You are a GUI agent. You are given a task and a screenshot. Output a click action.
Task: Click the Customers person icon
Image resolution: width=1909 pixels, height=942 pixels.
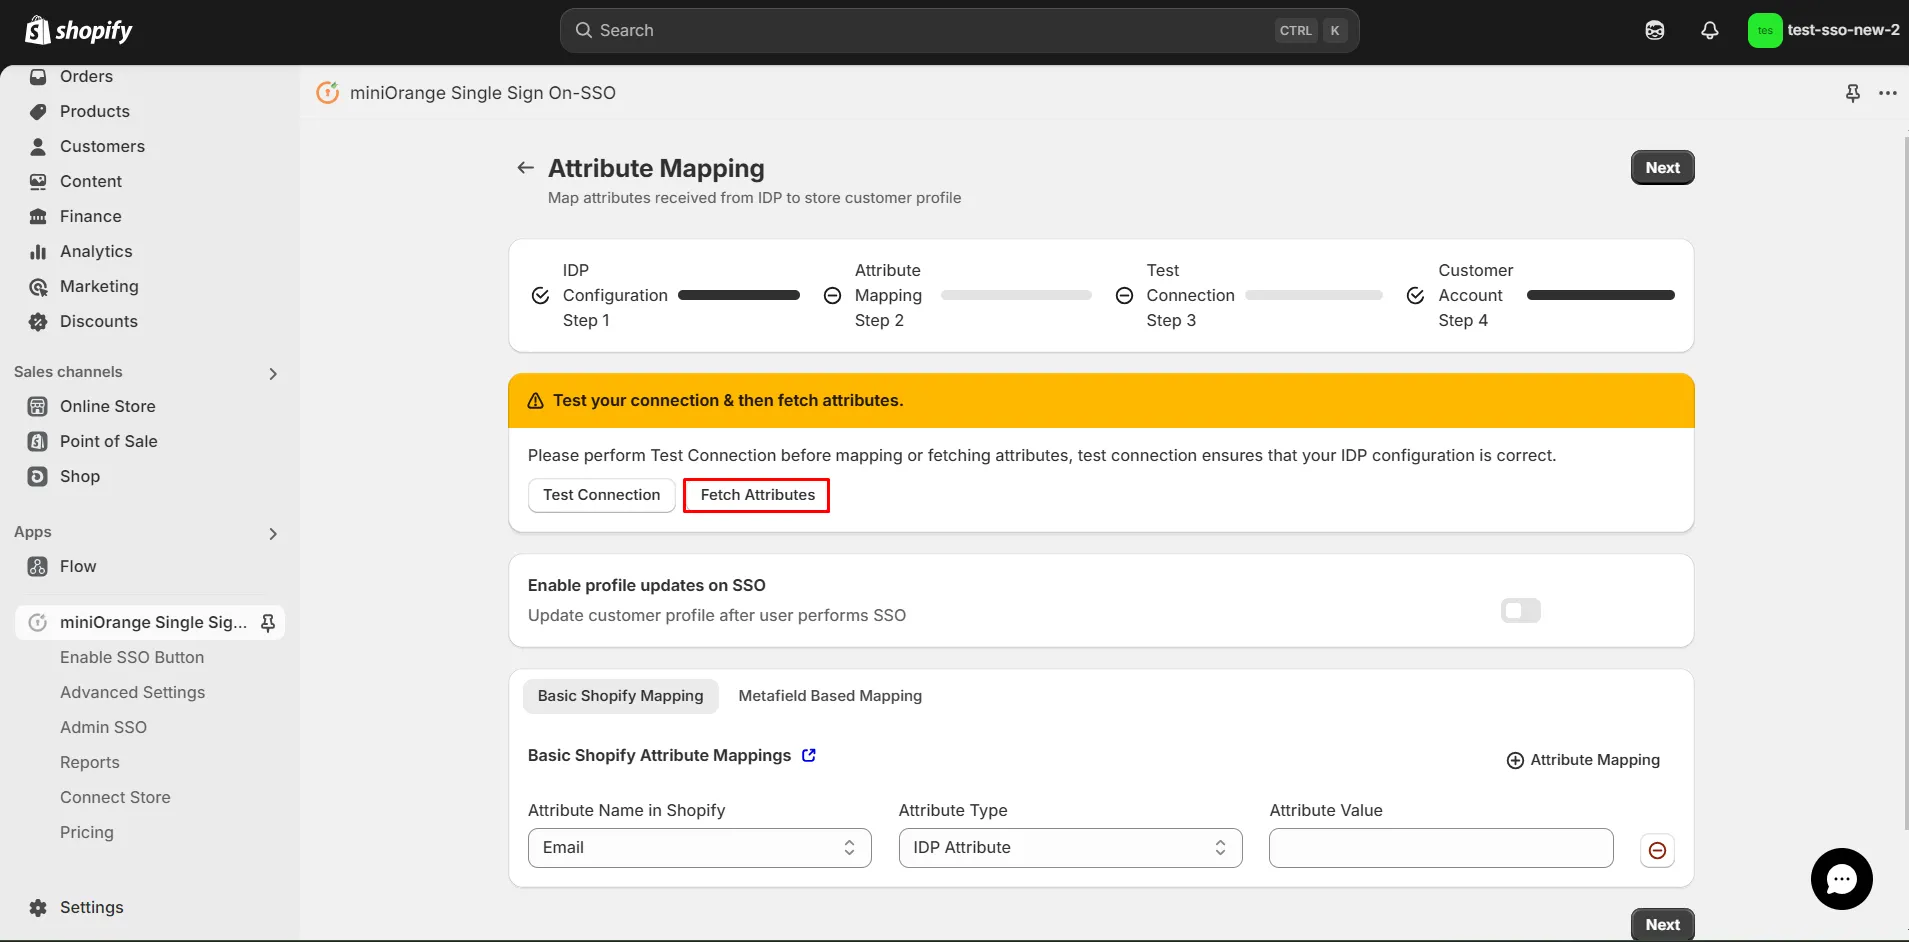(x=38, y=146)
